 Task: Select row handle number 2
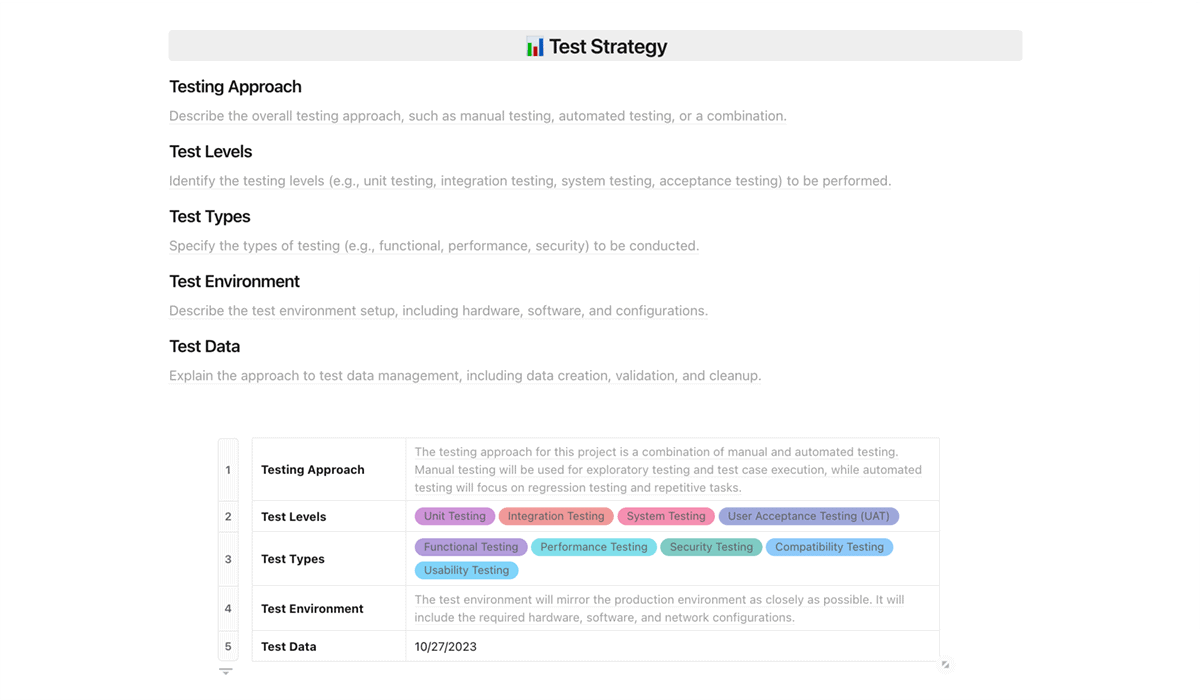click(228, 517)
